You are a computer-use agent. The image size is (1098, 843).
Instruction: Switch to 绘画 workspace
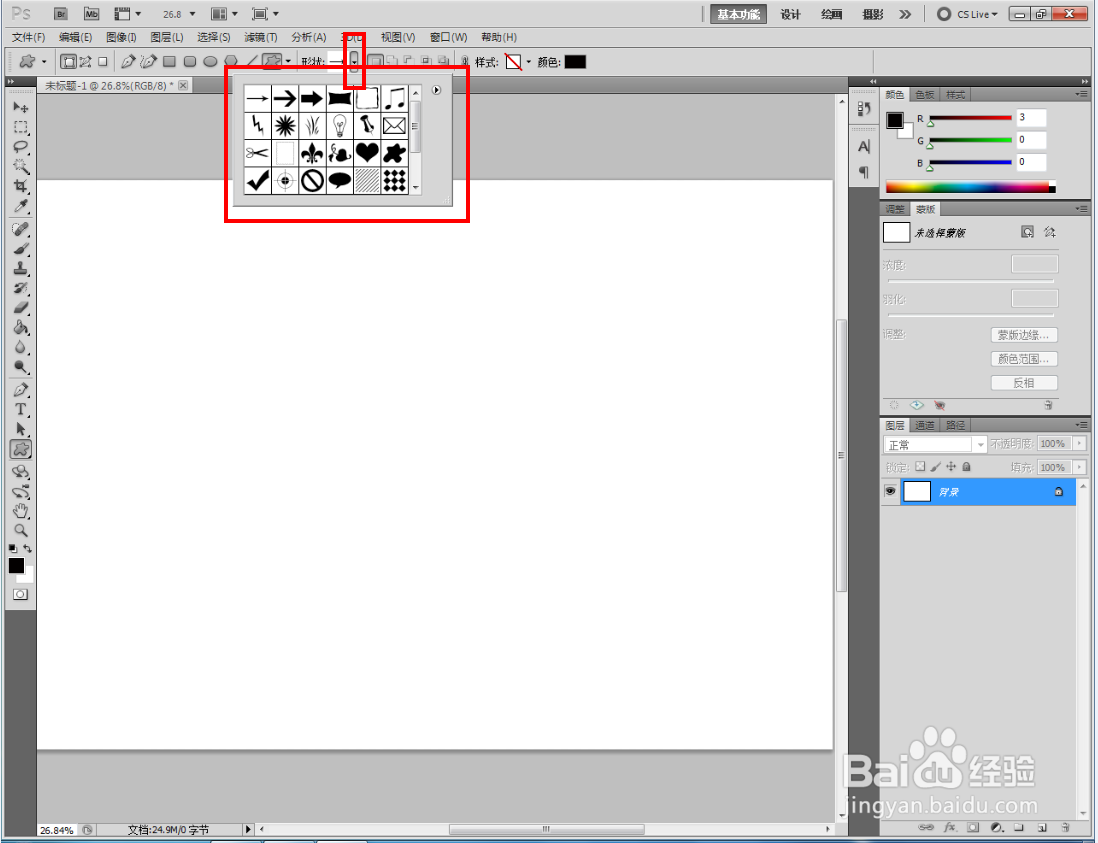(x=831, y=14)
